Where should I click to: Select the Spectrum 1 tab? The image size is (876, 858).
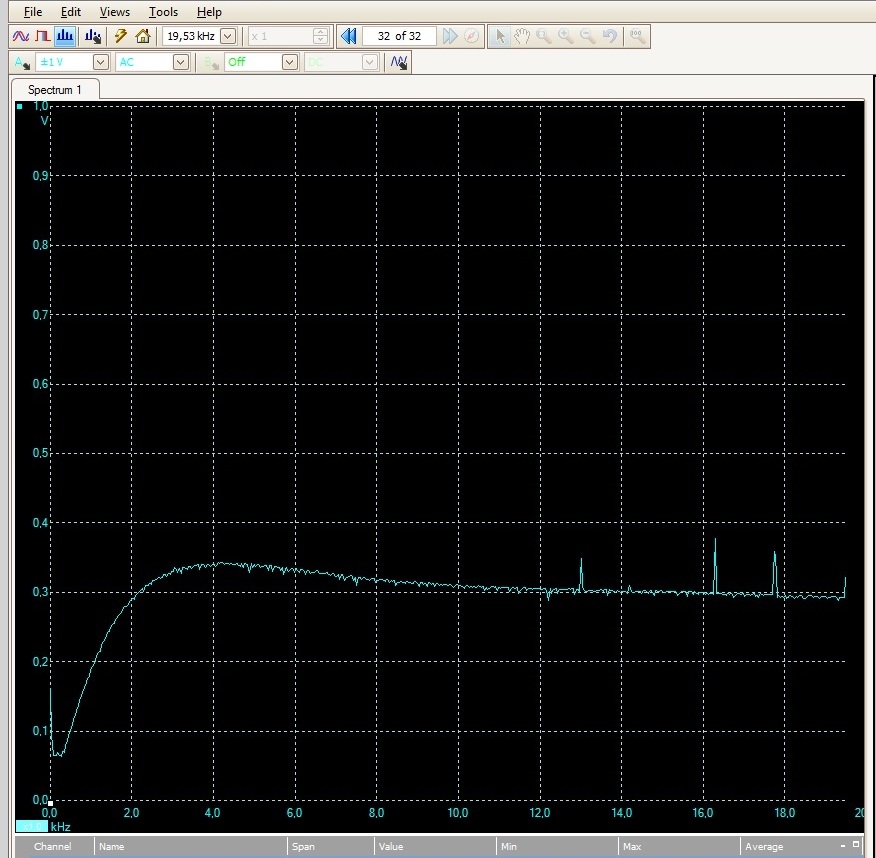[x=55, y=89]
